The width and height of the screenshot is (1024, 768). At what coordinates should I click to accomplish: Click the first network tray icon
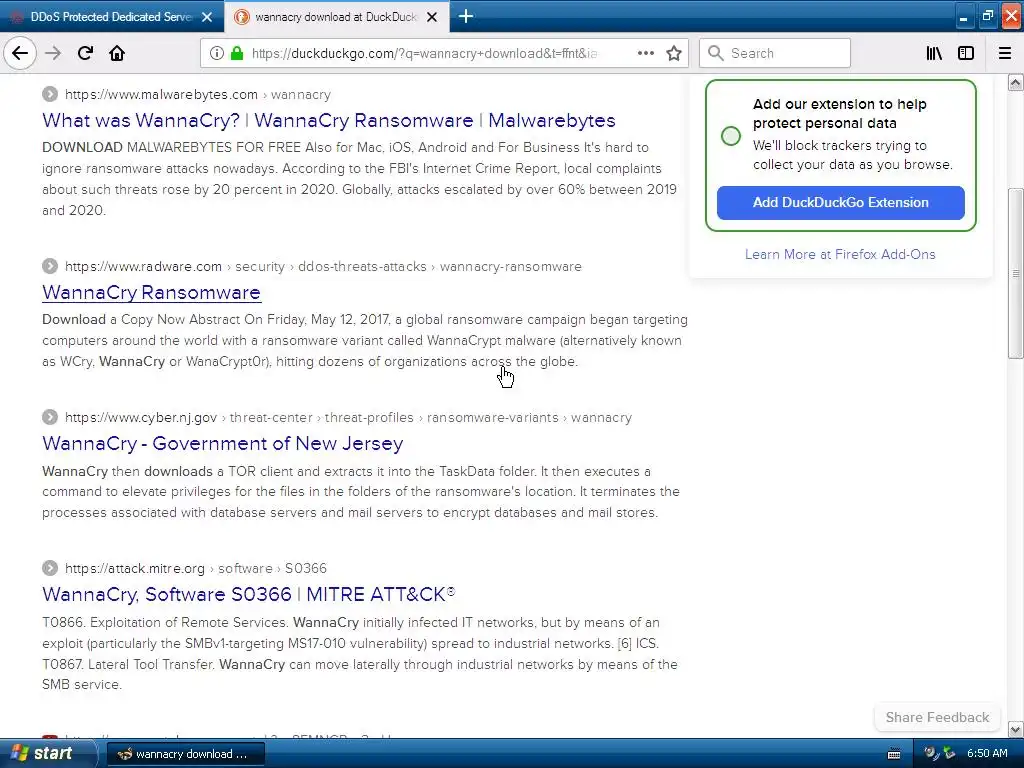click(933, 753)
